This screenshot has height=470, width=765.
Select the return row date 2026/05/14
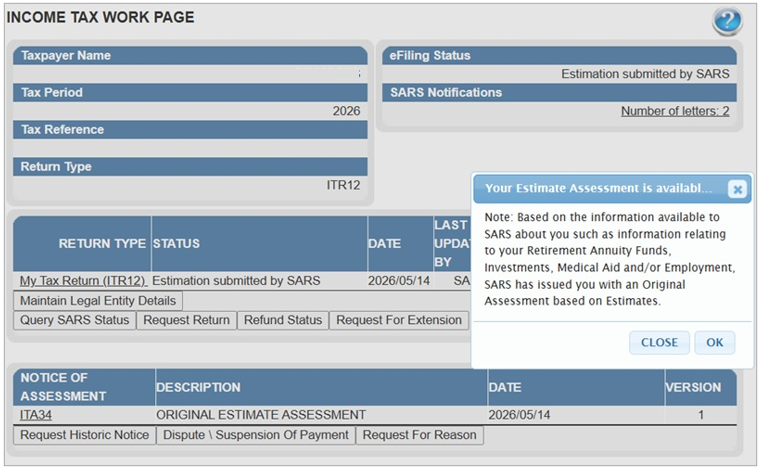[399, 281]
